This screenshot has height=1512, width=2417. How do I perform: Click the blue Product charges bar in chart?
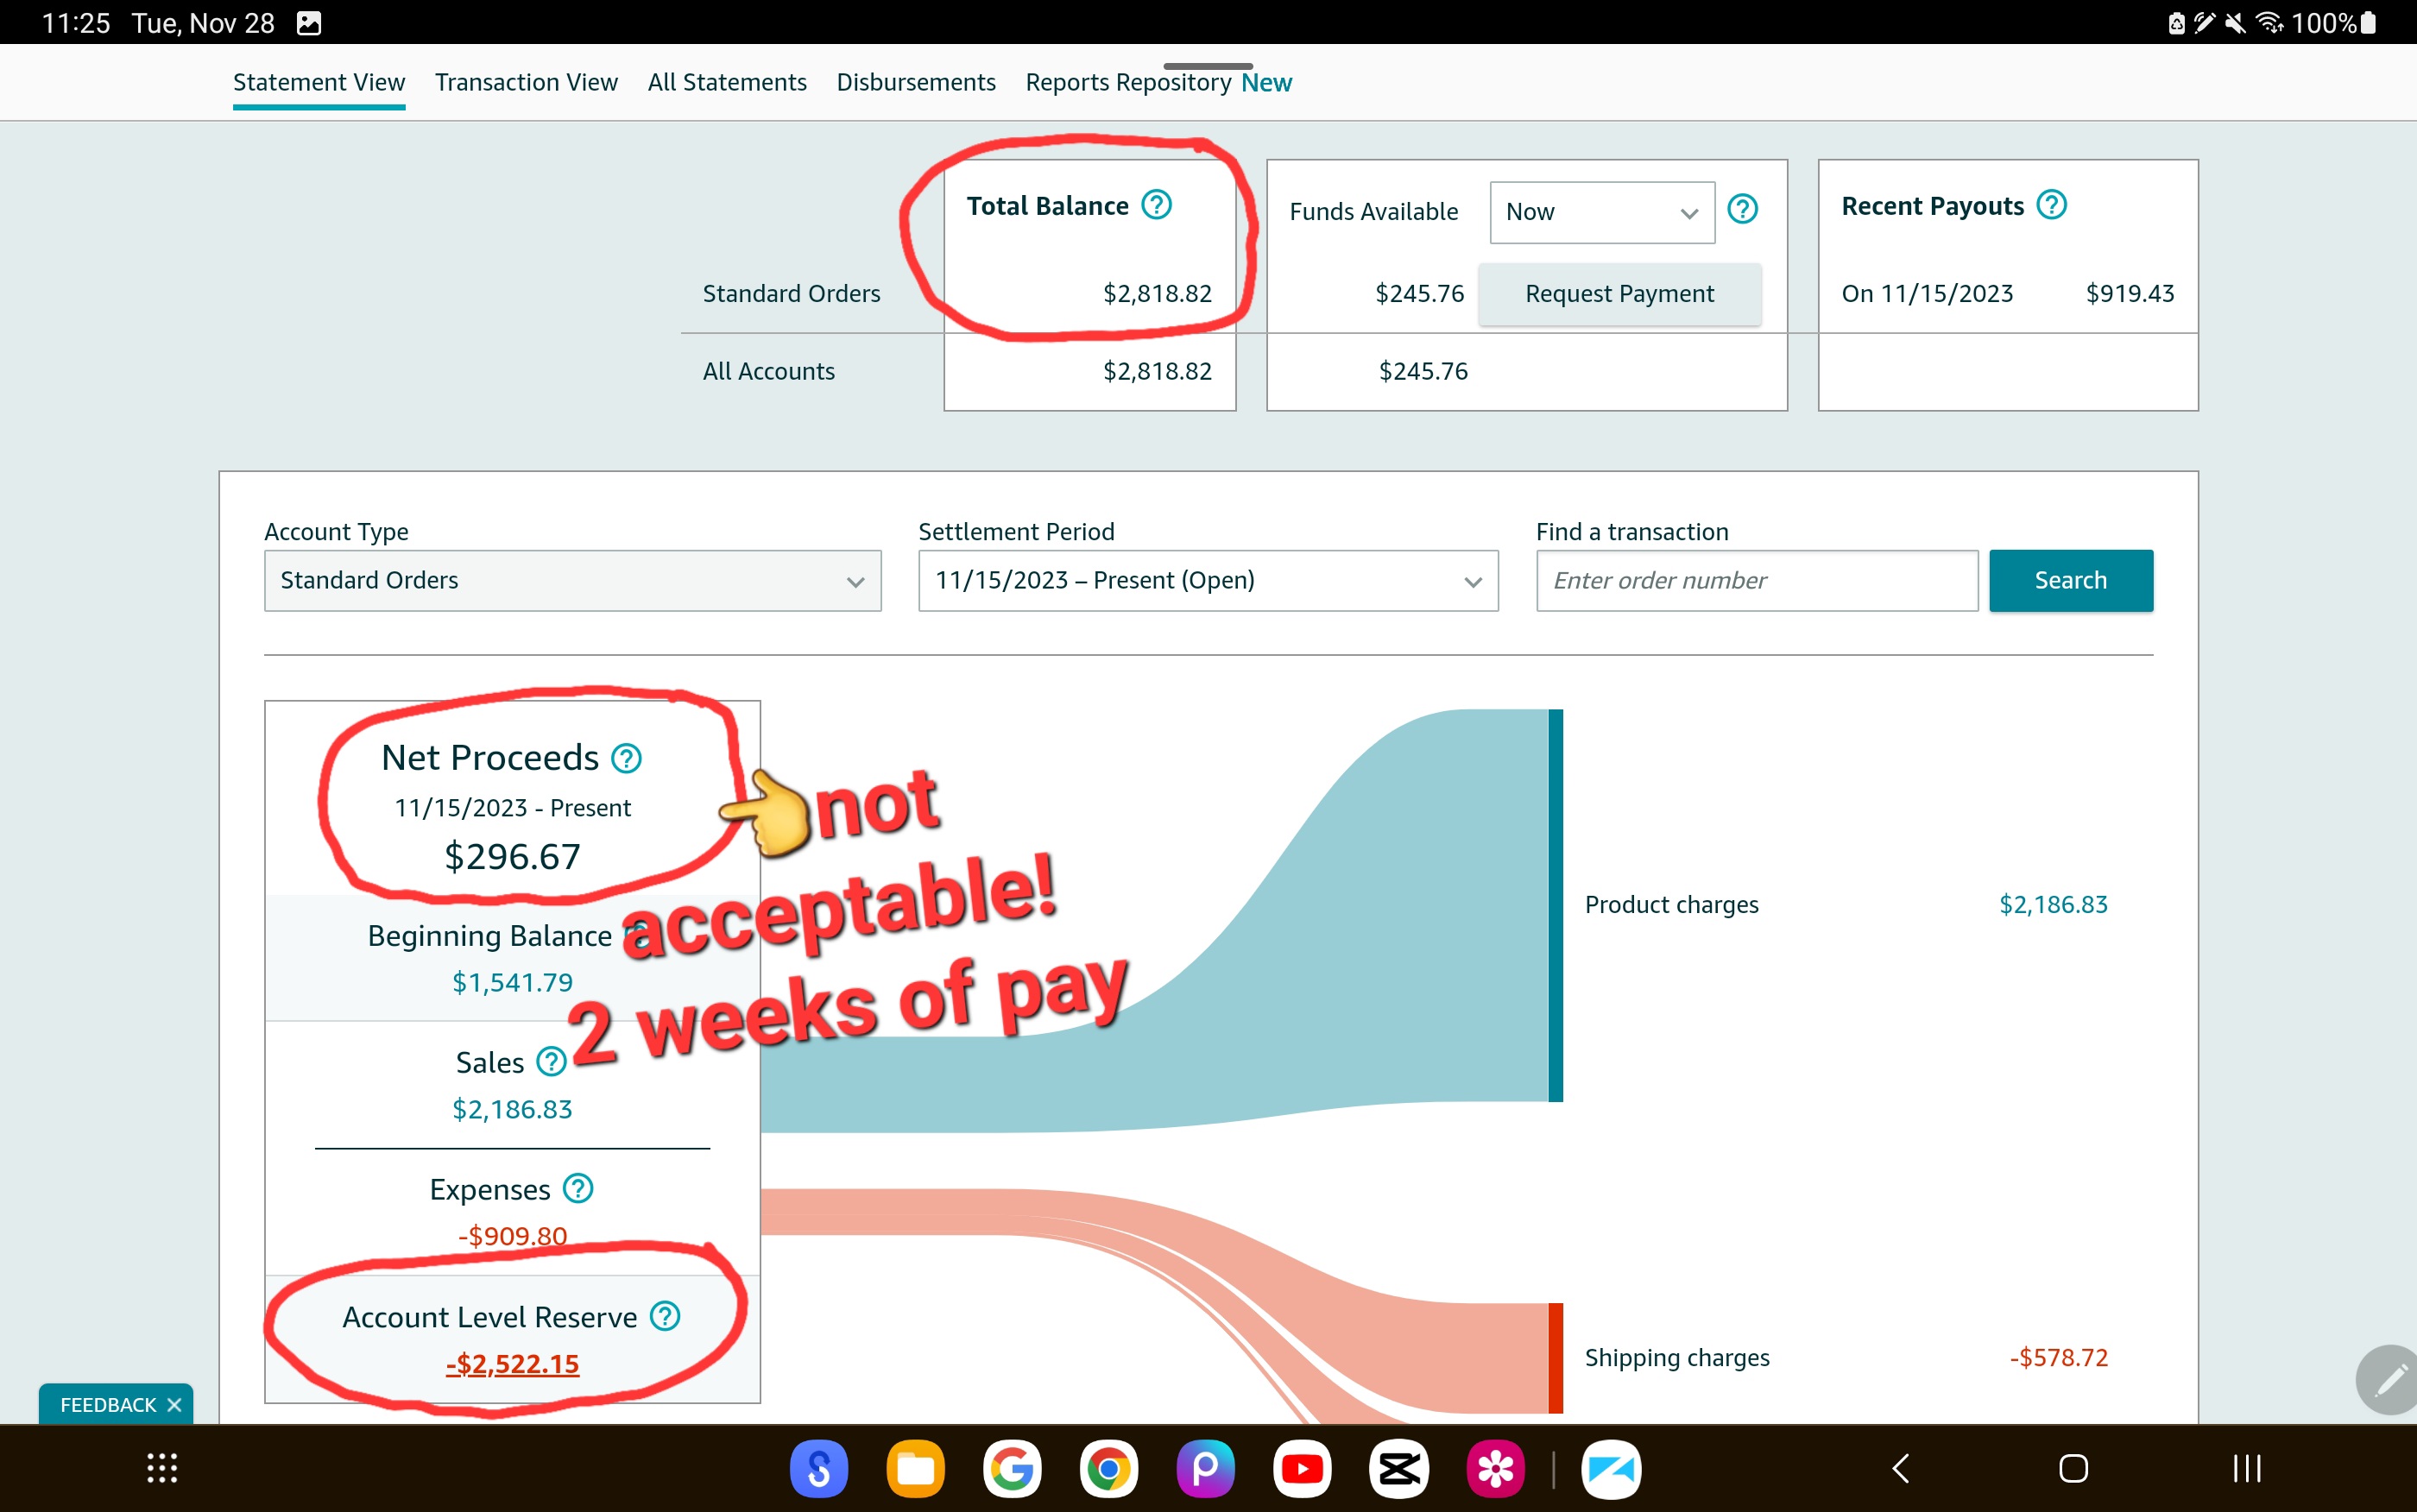pyautogui.click(x=1555, y=905)
